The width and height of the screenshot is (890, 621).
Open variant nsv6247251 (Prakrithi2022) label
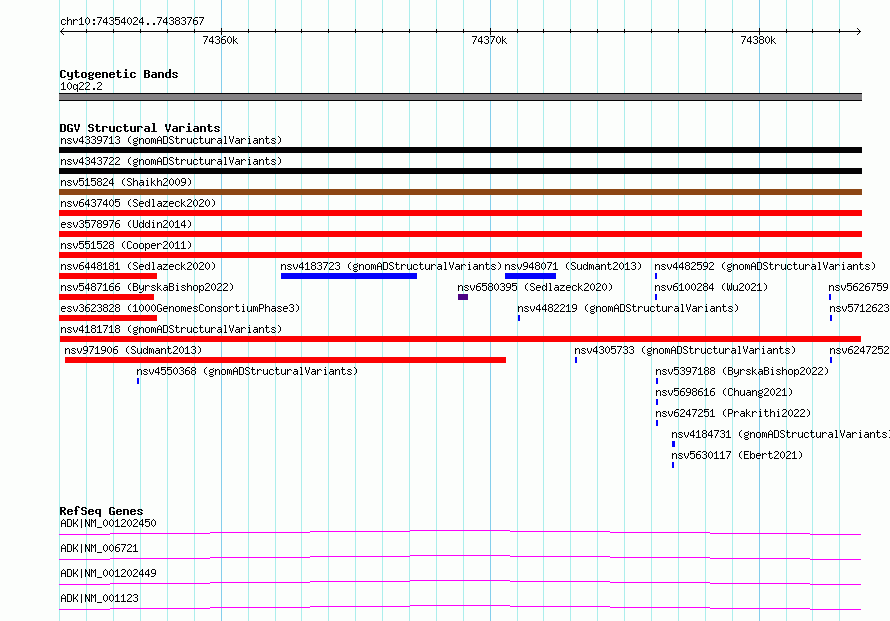click(733, 413)
